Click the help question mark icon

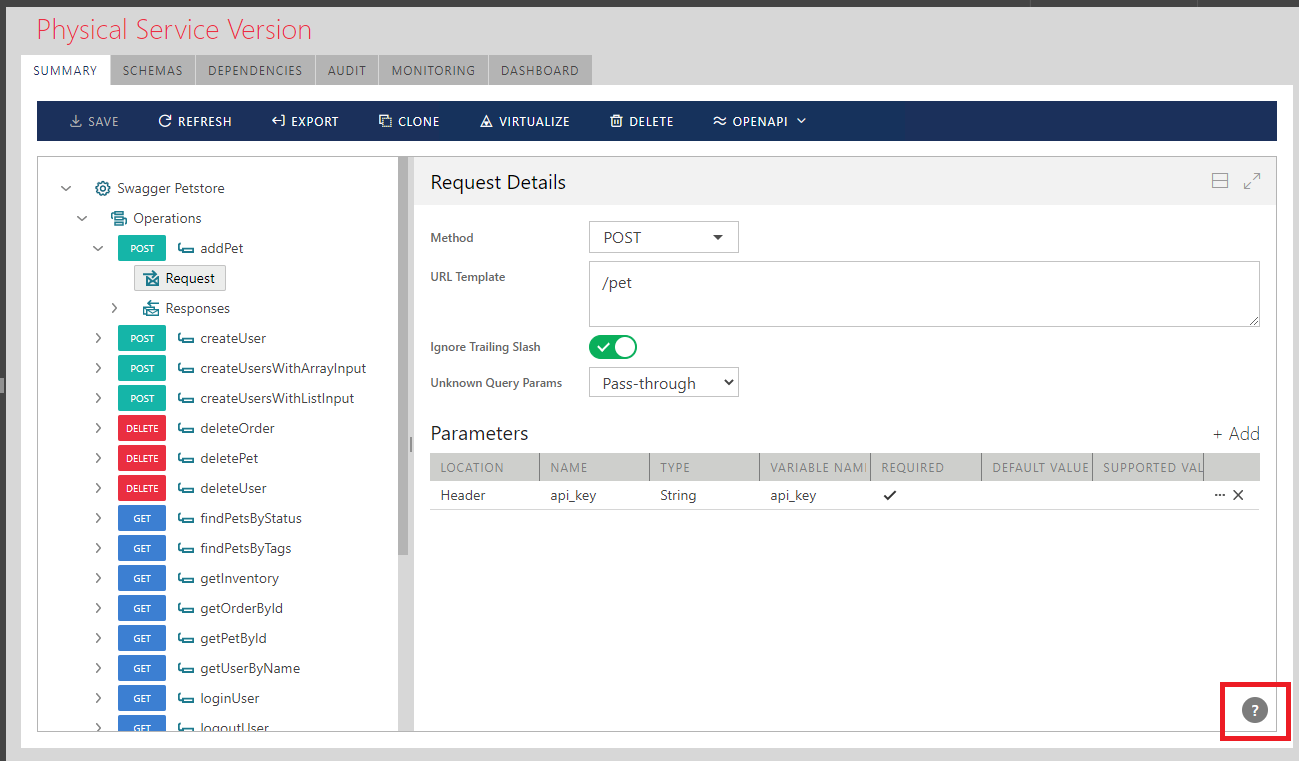click(x=1254, y=710)
